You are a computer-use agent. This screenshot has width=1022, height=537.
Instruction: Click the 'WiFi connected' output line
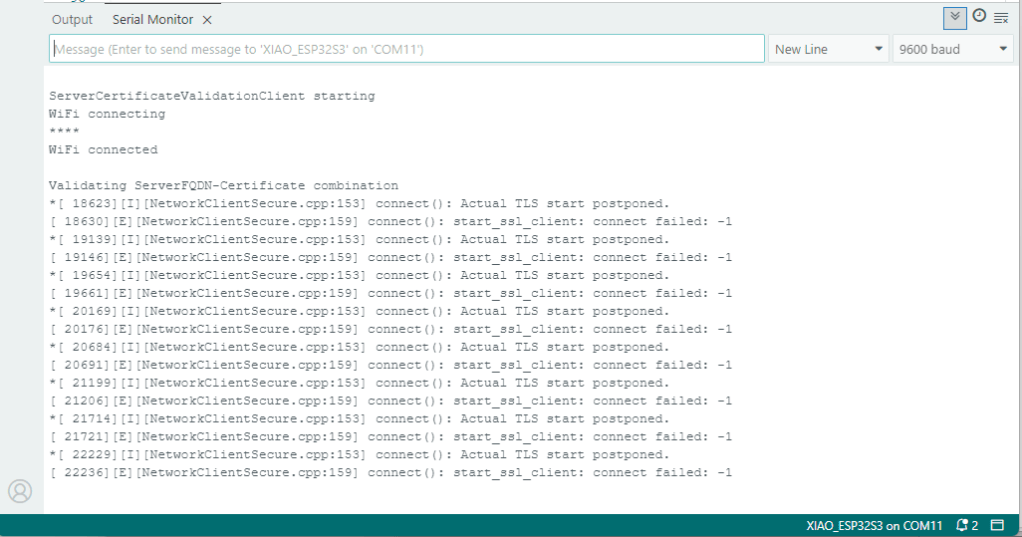(103, 150)
